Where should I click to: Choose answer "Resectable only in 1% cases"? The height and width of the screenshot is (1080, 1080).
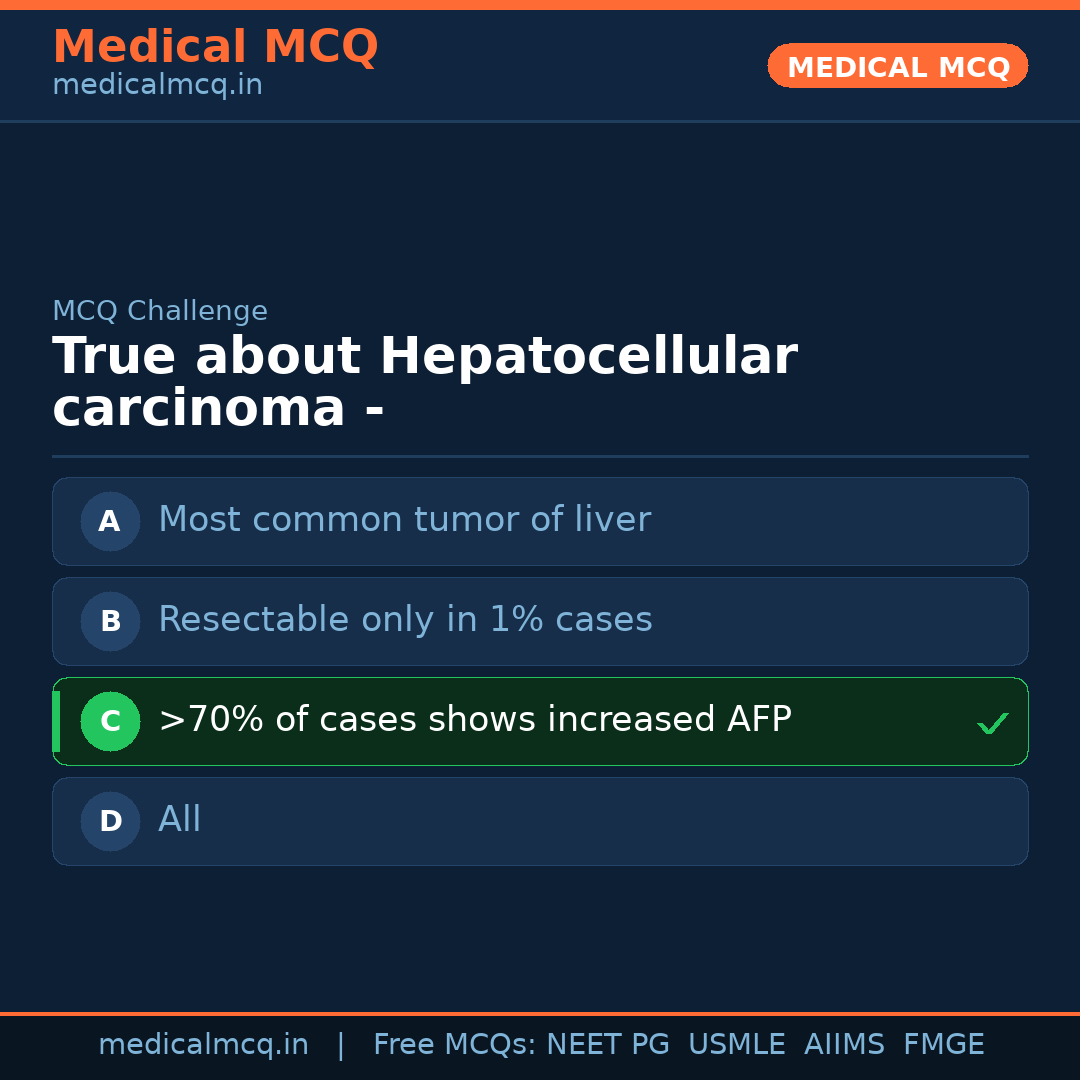click(405, 620)
